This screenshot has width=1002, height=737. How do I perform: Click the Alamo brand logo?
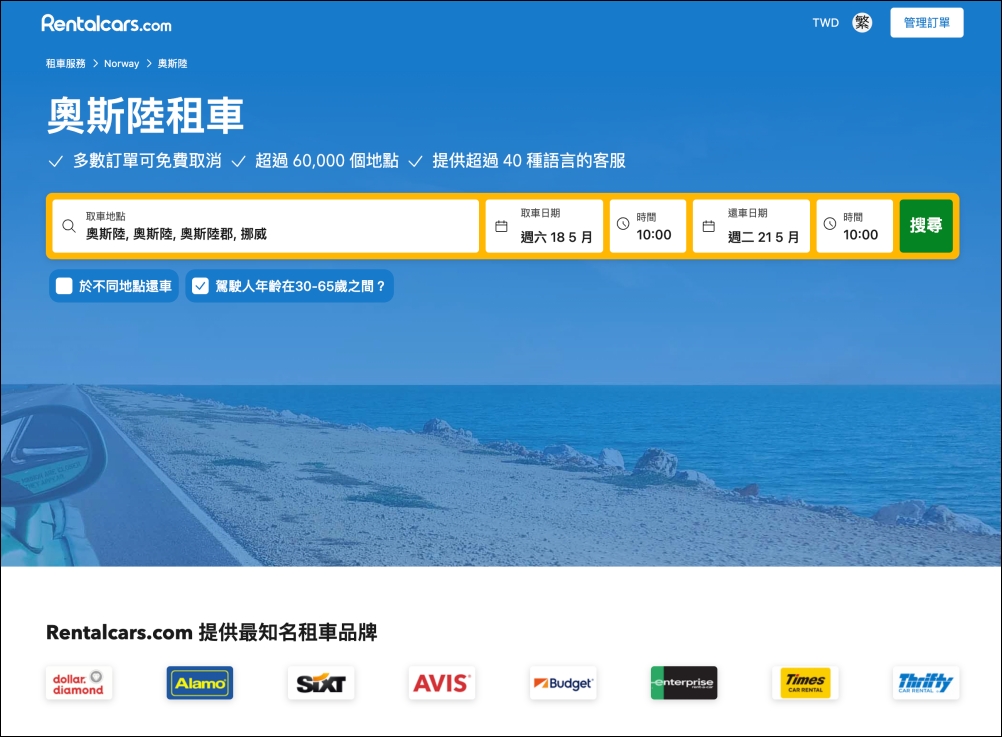200,683
